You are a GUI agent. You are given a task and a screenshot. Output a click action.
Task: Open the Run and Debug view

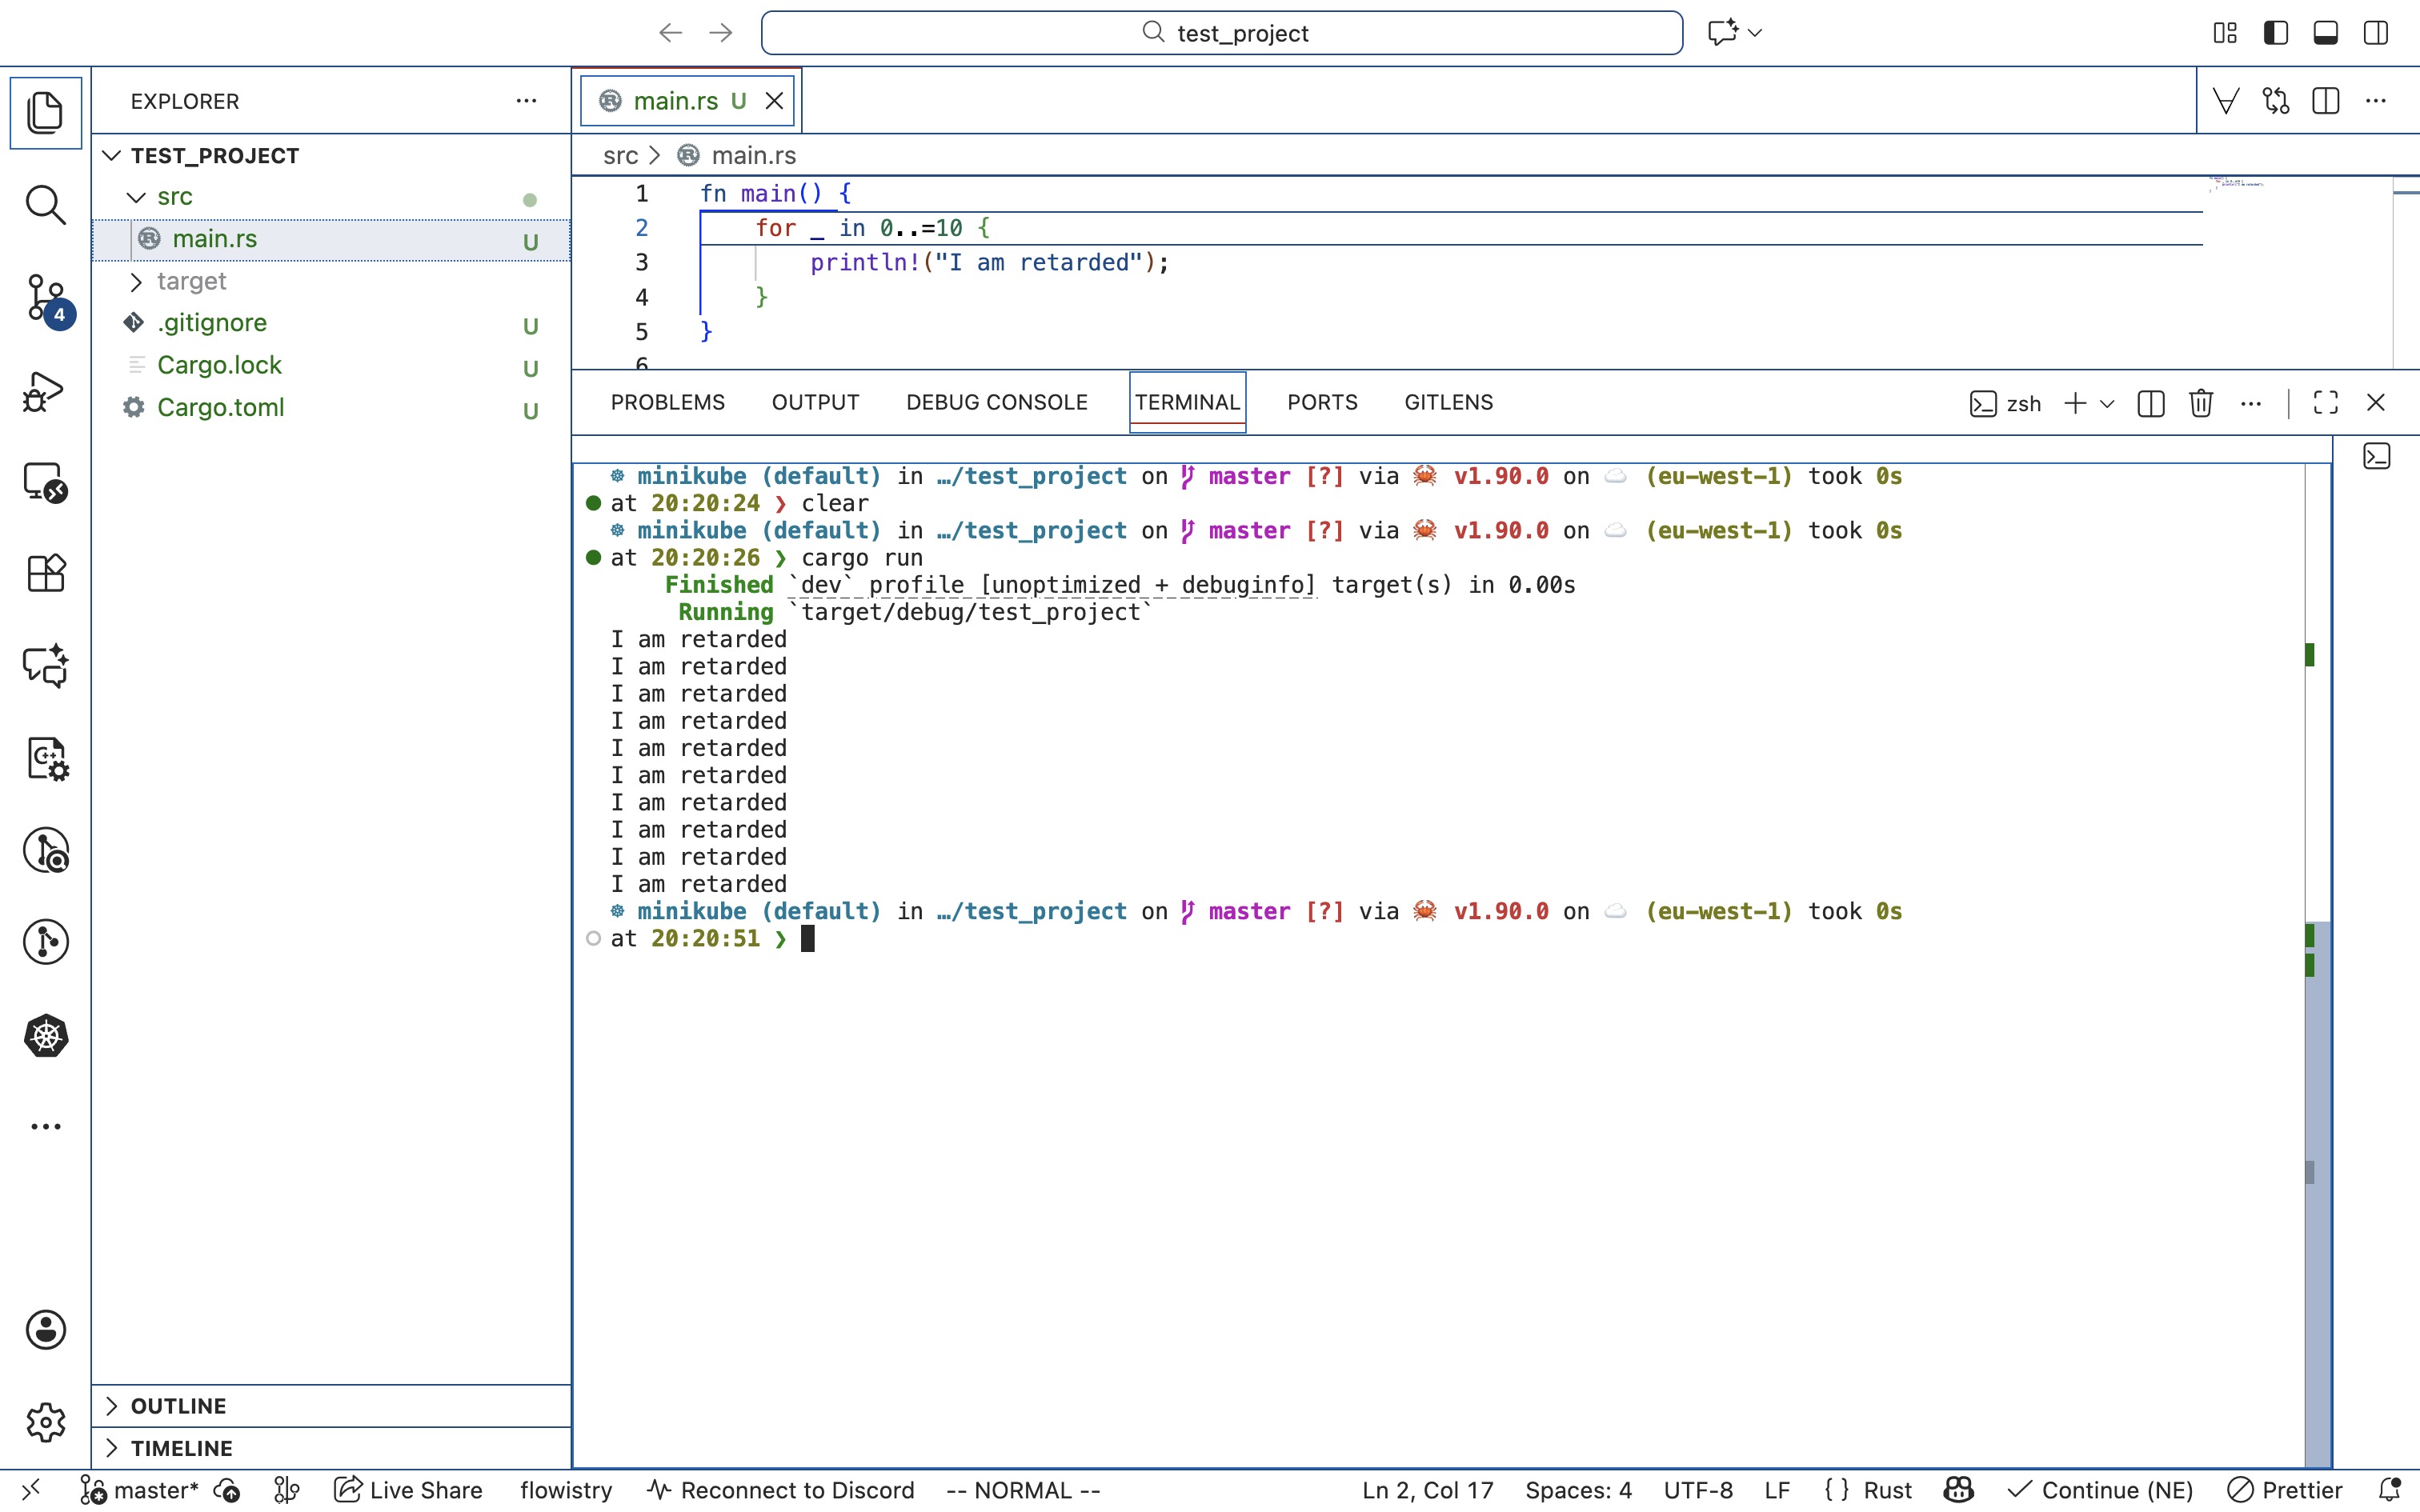pos(45,391)
